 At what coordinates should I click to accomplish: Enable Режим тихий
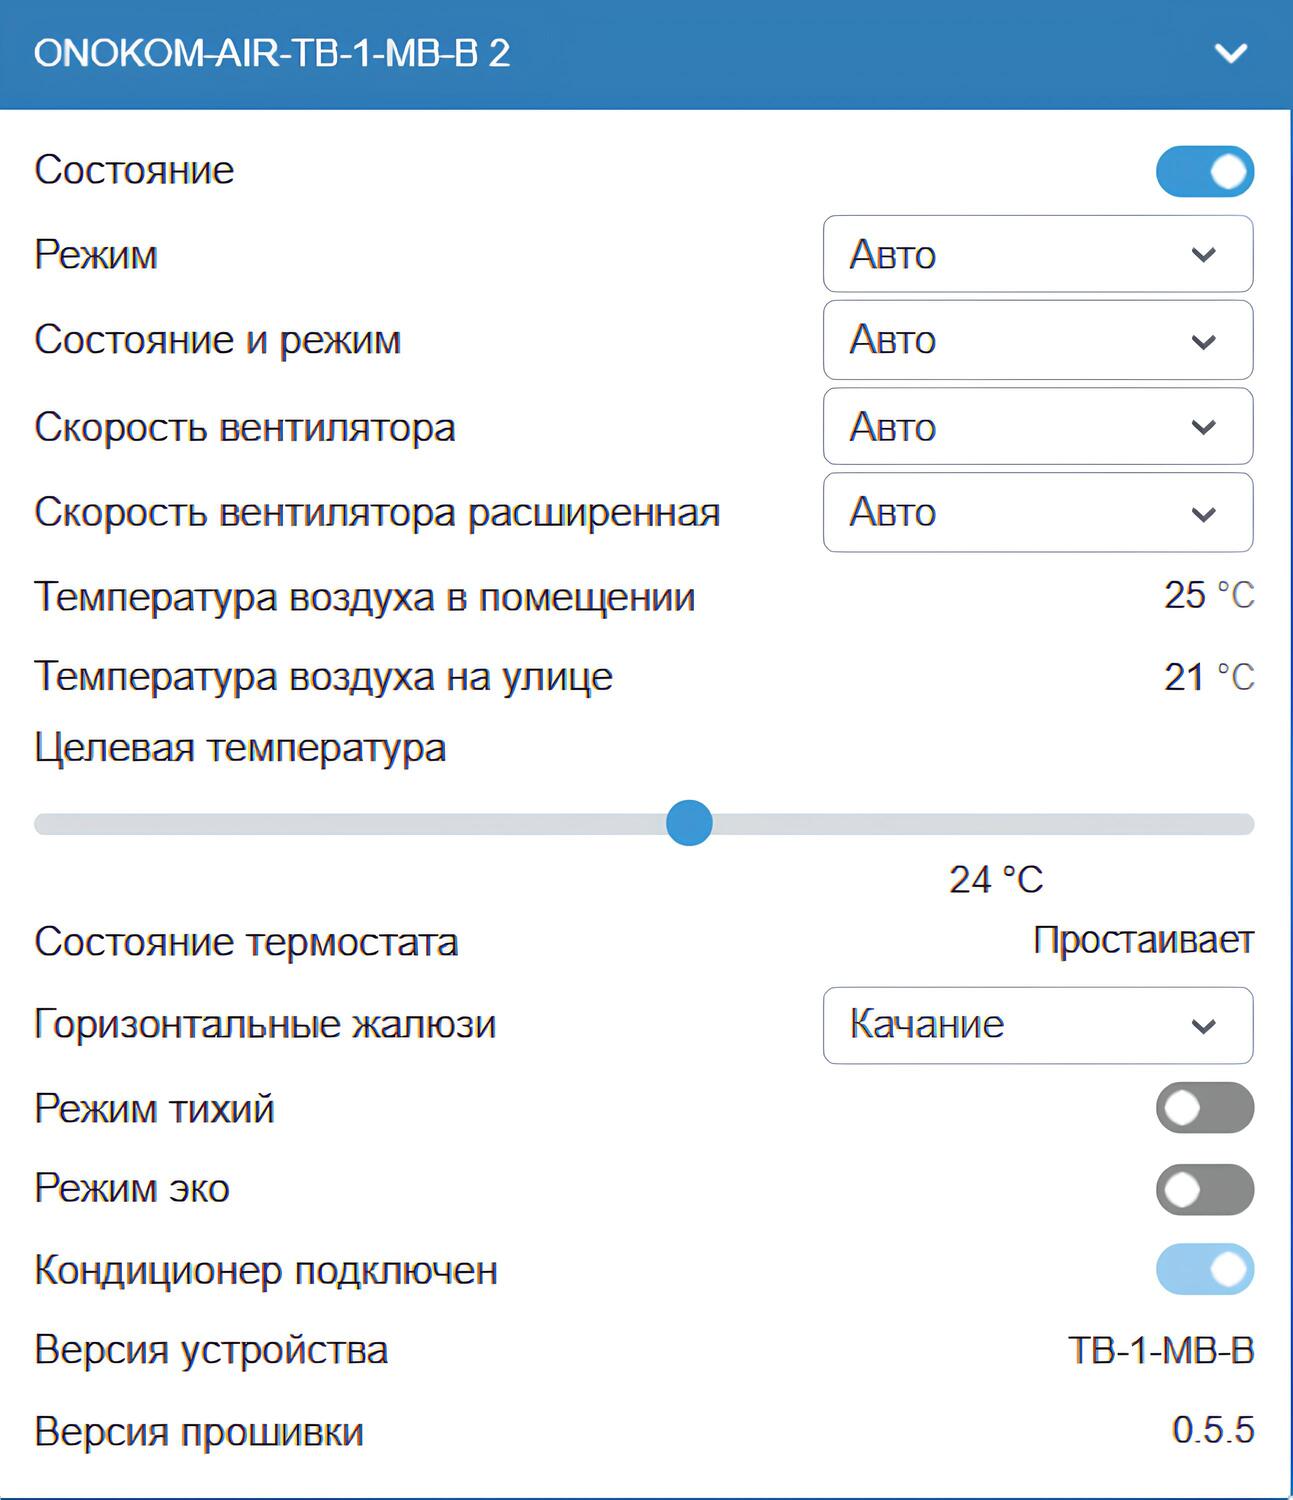tap(1204, 1109)
